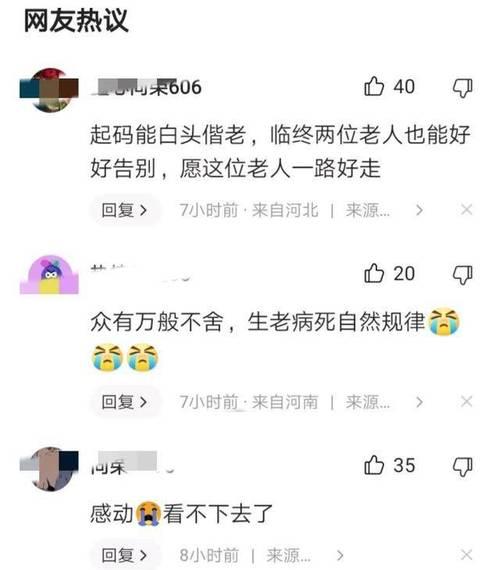Dislike the comment from 河北 user
500x570 pixels.
(x=463, y=88)
